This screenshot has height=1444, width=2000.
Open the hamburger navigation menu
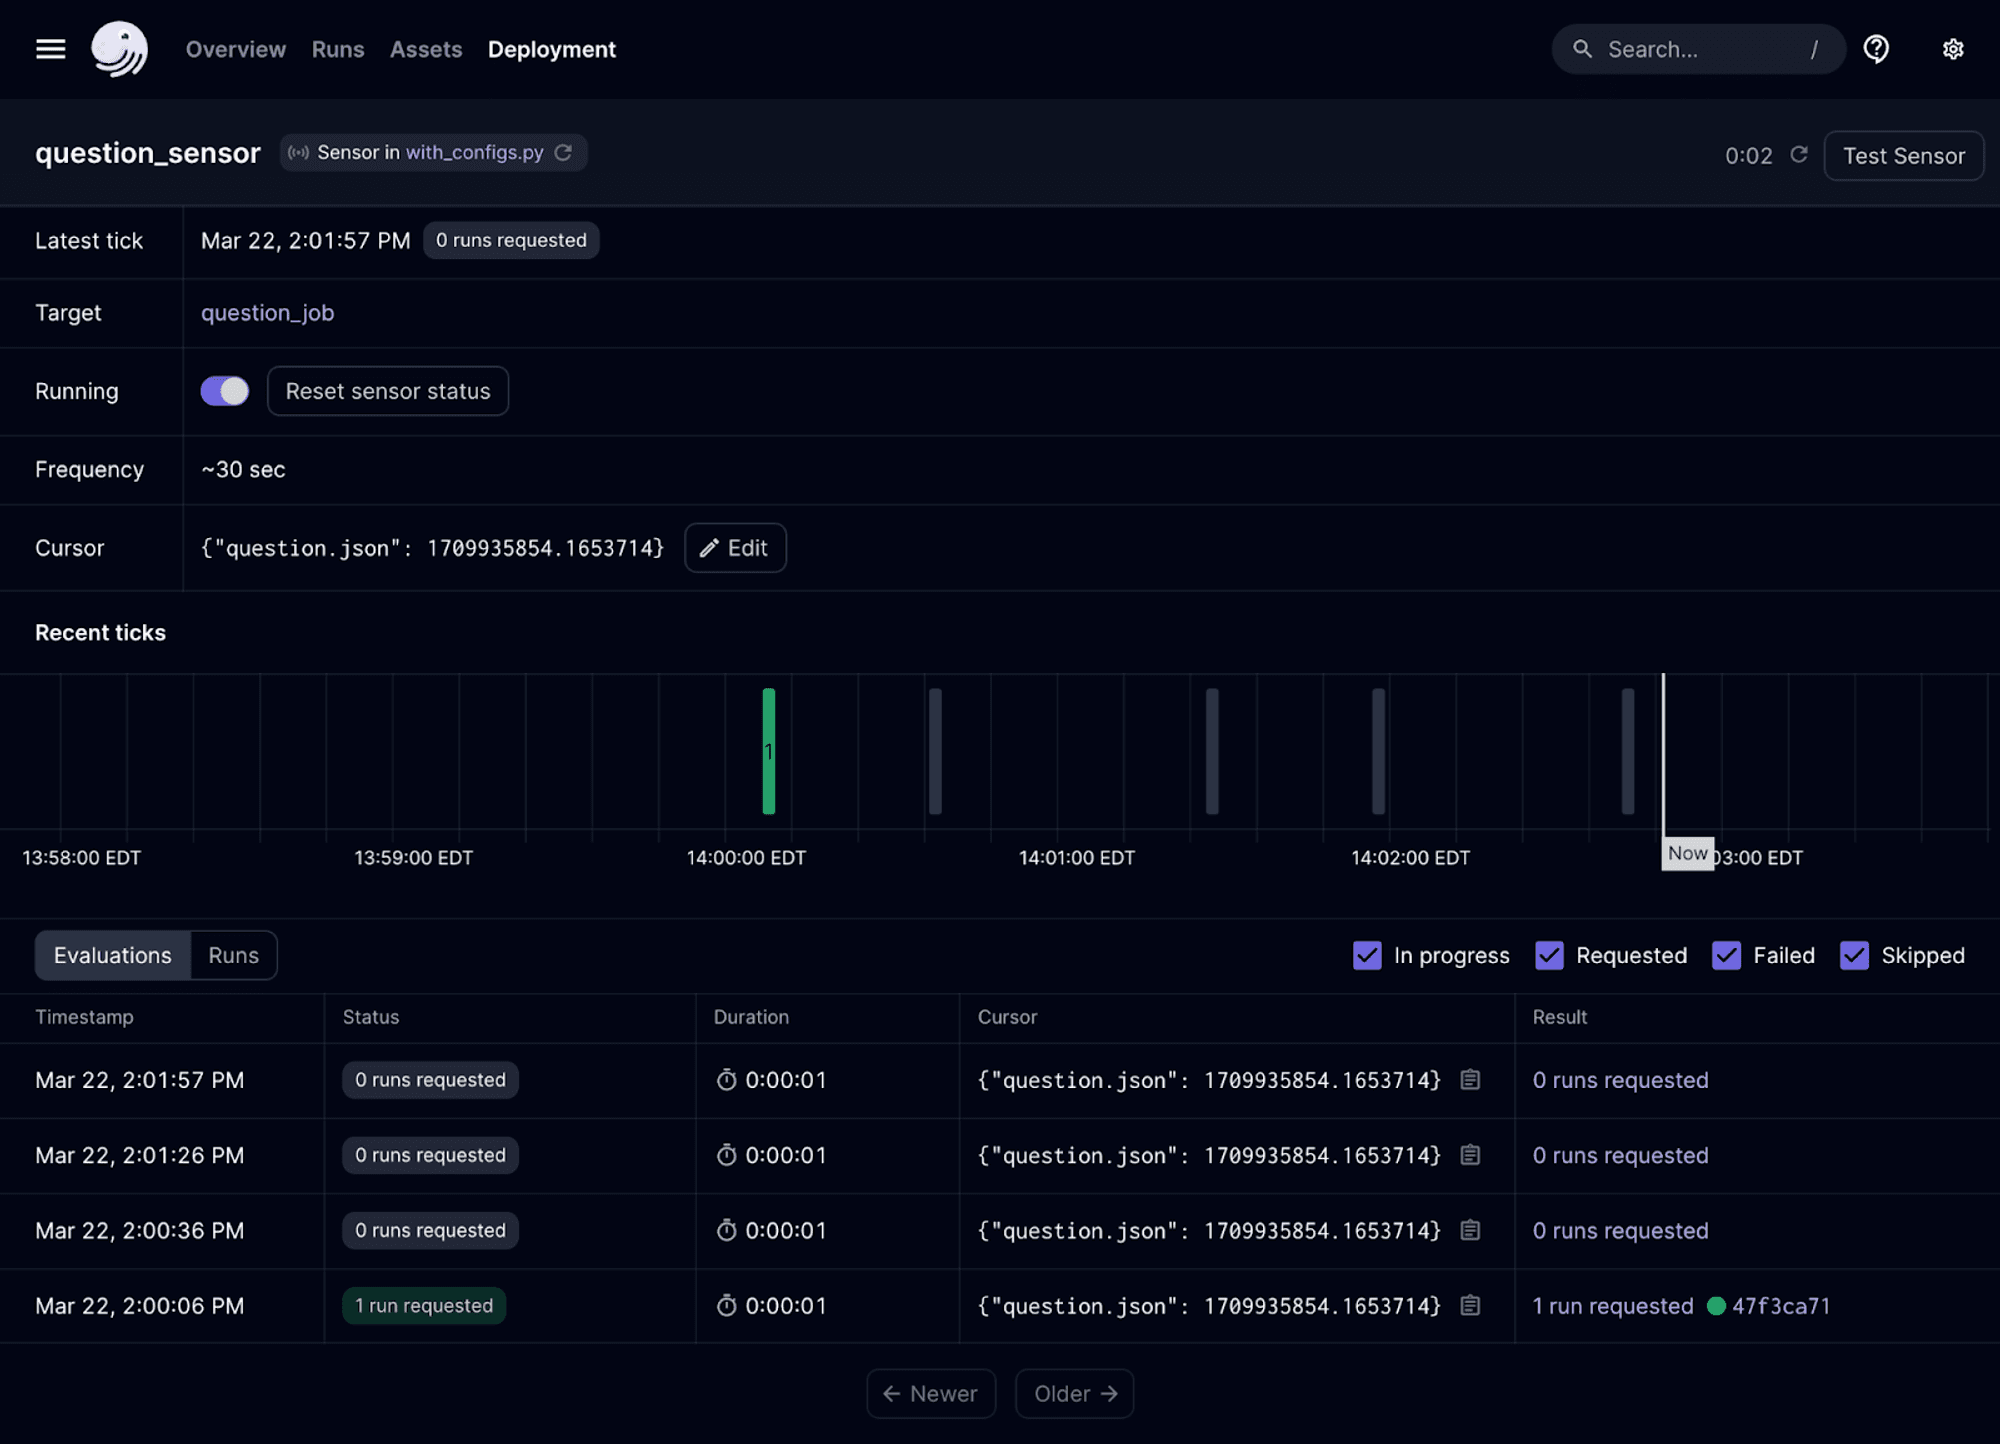50,49
